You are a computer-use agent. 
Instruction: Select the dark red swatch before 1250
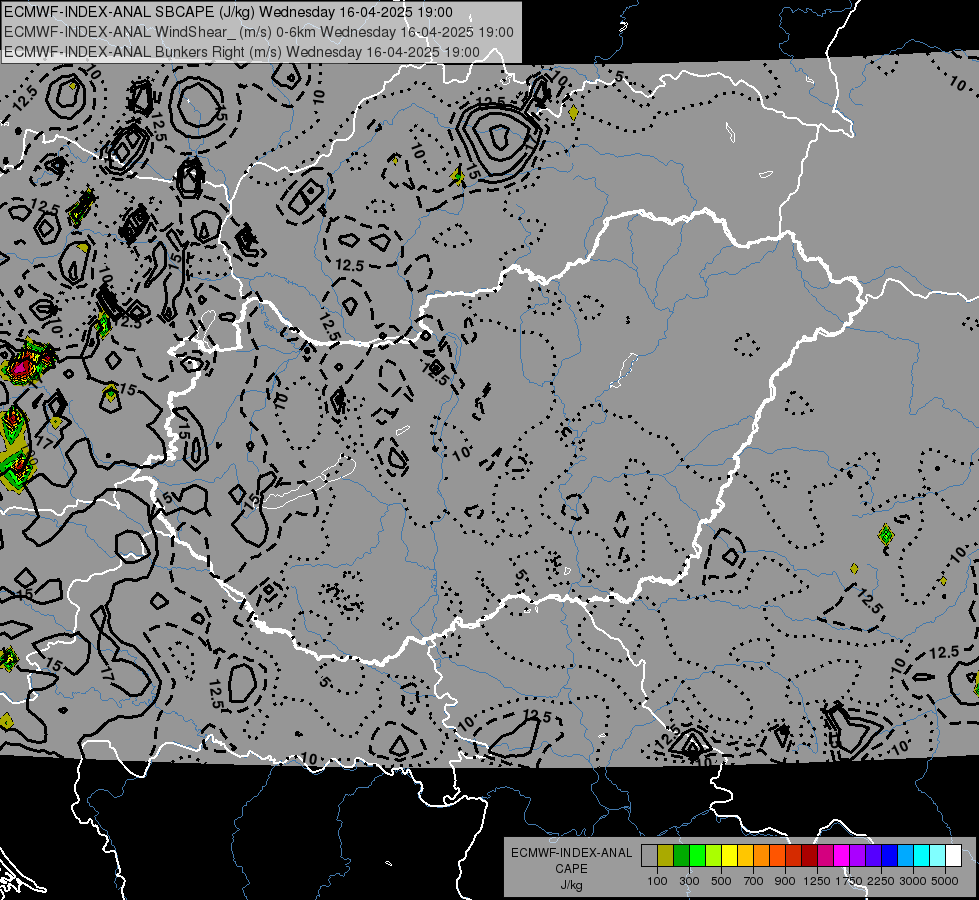[810, 856]
